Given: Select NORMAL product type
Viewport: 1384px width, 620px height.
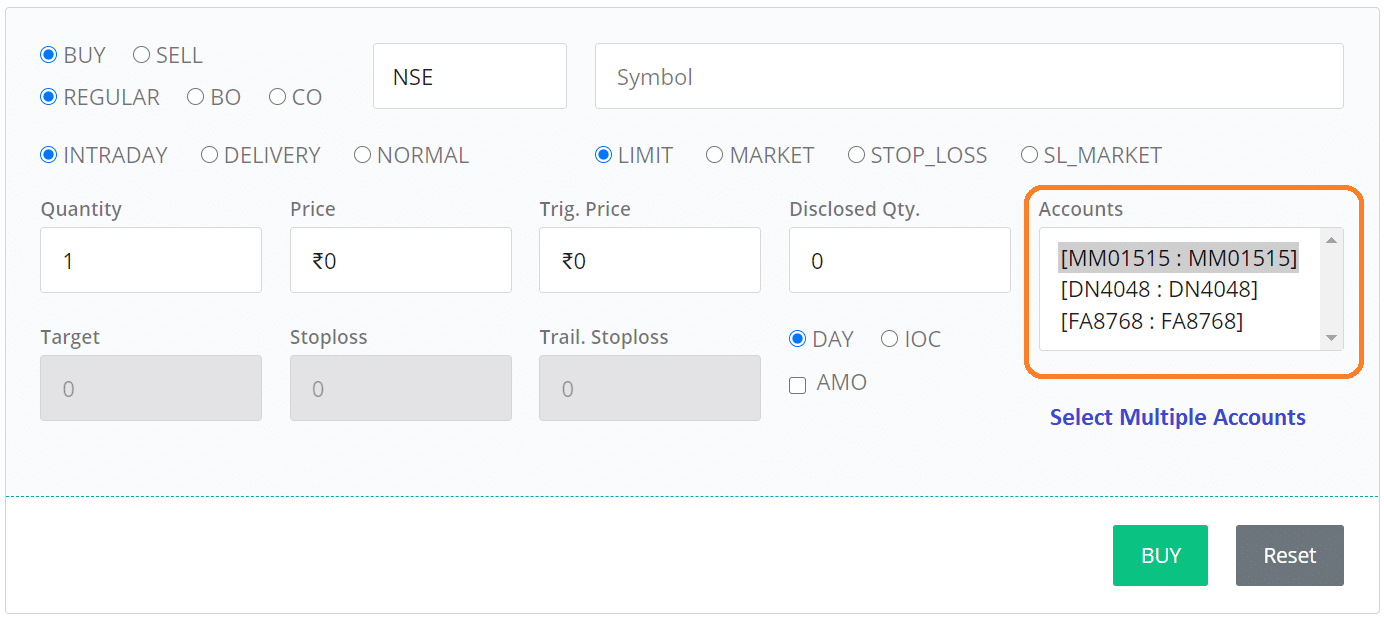Looking at the screenshot, I should click(362, 155).
